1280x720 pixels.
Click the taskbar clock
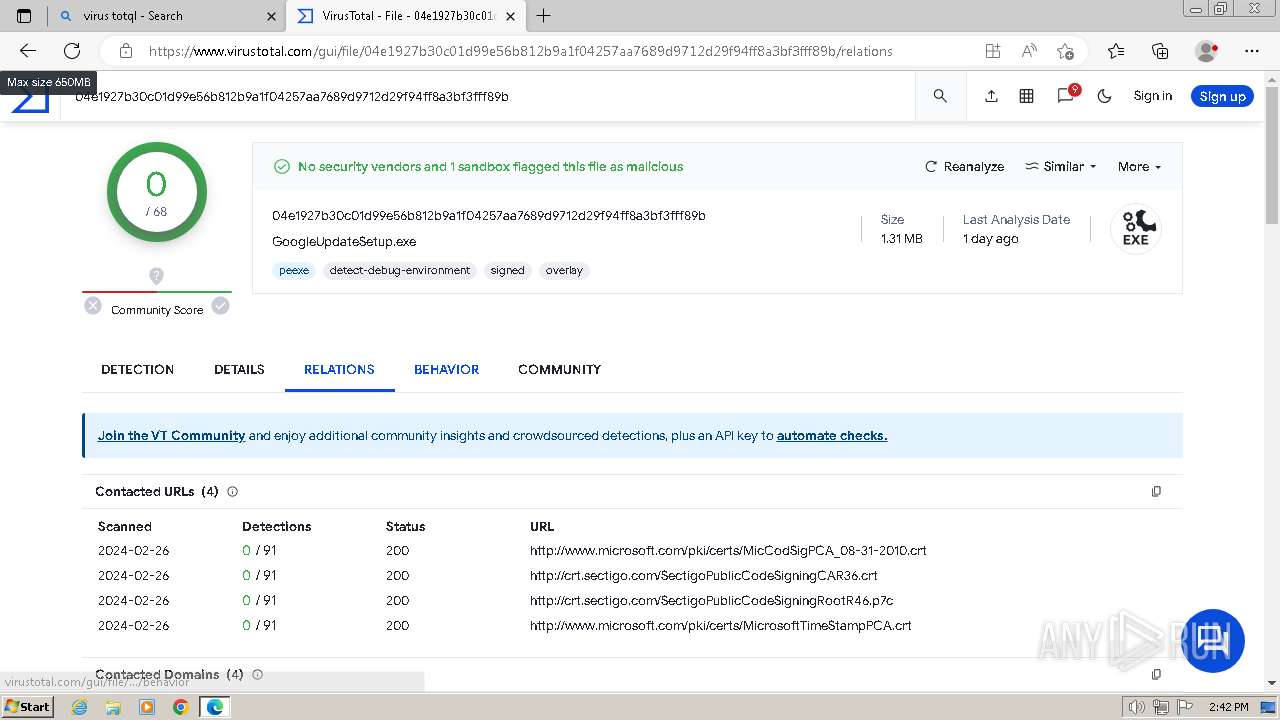1228,707
